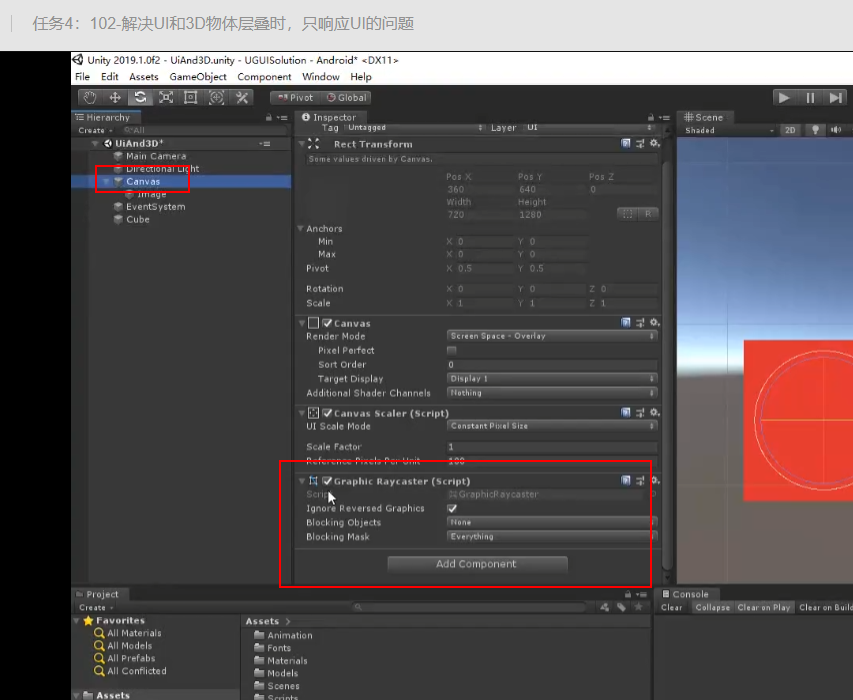Screen dimensions: 853x700
Task: Select the Hand tool in the toolbar
Action: [90, 98]
